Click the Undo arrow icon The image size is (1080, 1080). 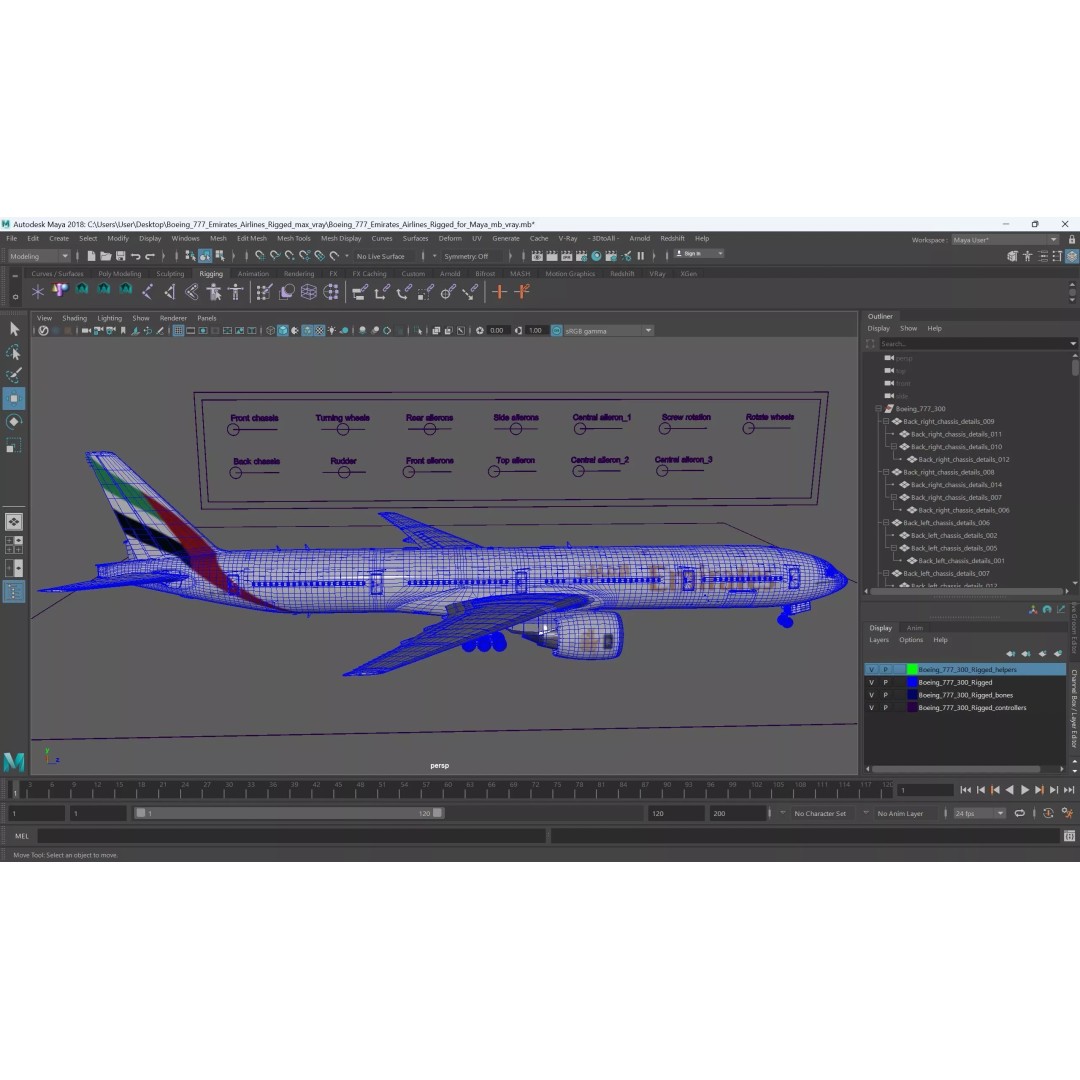(x=136, y=256)
